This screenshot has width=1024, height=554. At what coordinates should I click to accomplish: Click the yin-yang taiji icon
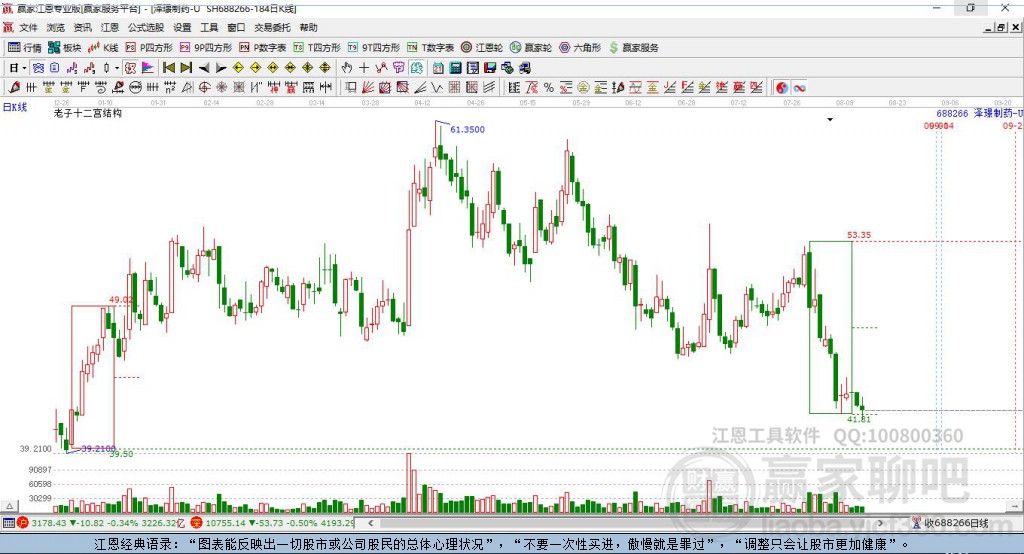pyautogui.click(x=782, y=88)
